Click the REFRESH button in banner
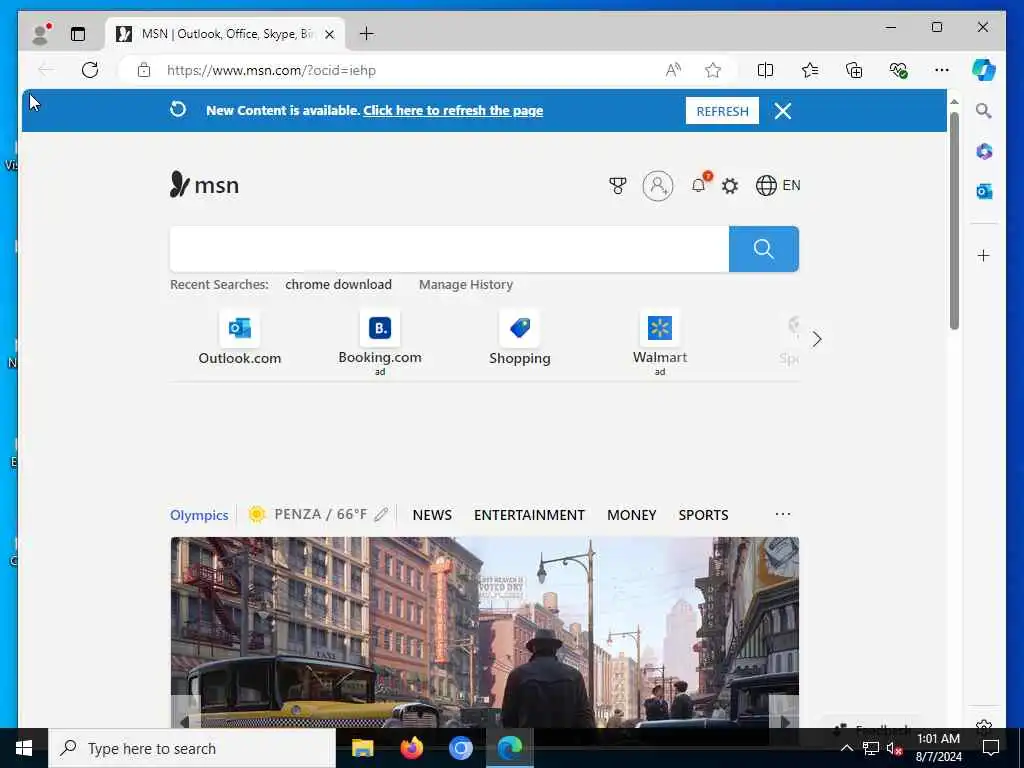This screenshot has height=768, width=1024. click(x=722, y=111)
